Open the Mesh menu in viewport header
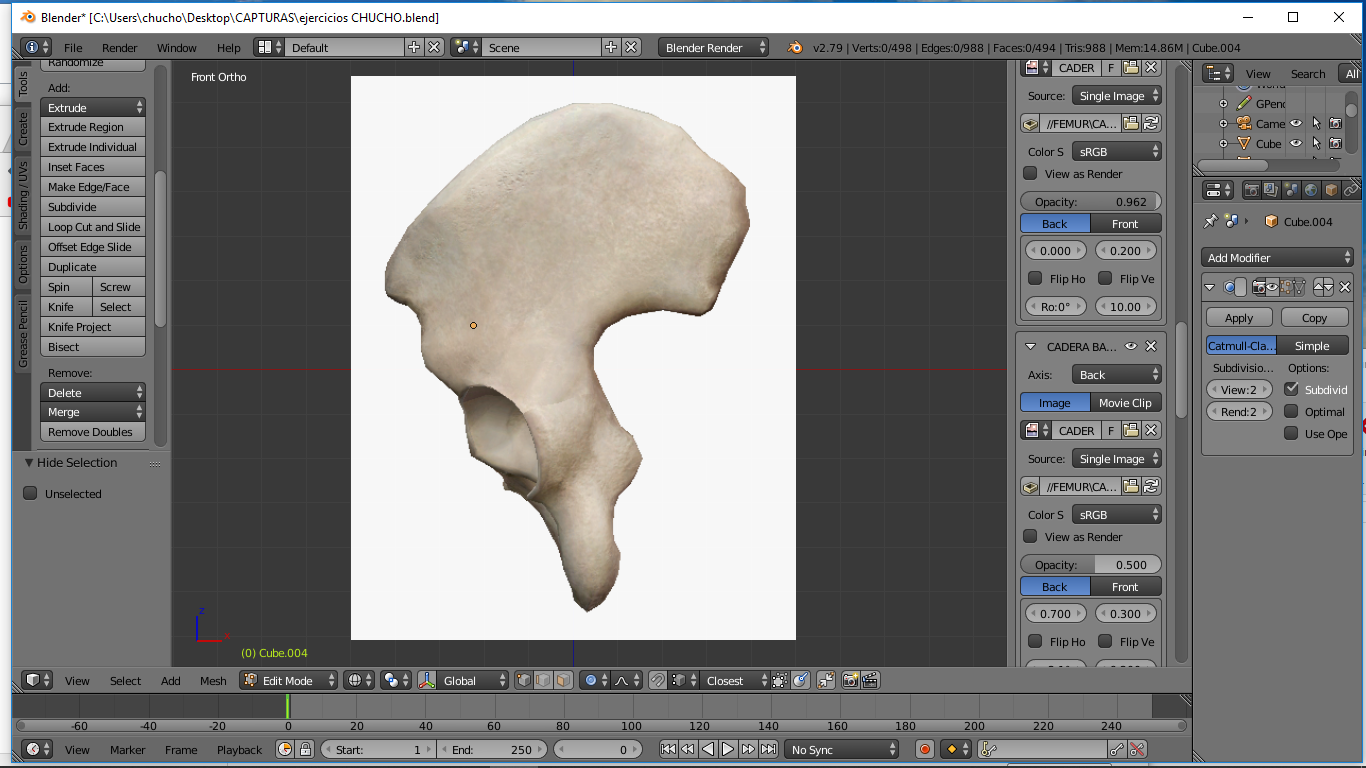This screenshot has width=1366, height=768. (x=213, y=681)
